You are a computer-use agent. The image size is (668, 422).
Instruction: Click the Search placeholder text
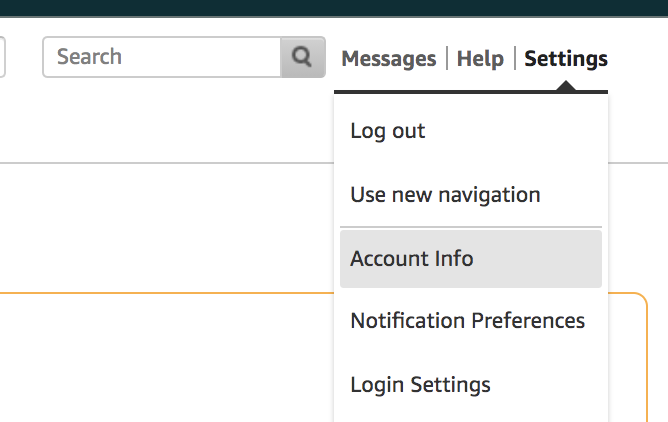pyautogui.click(x=89, y=57)
